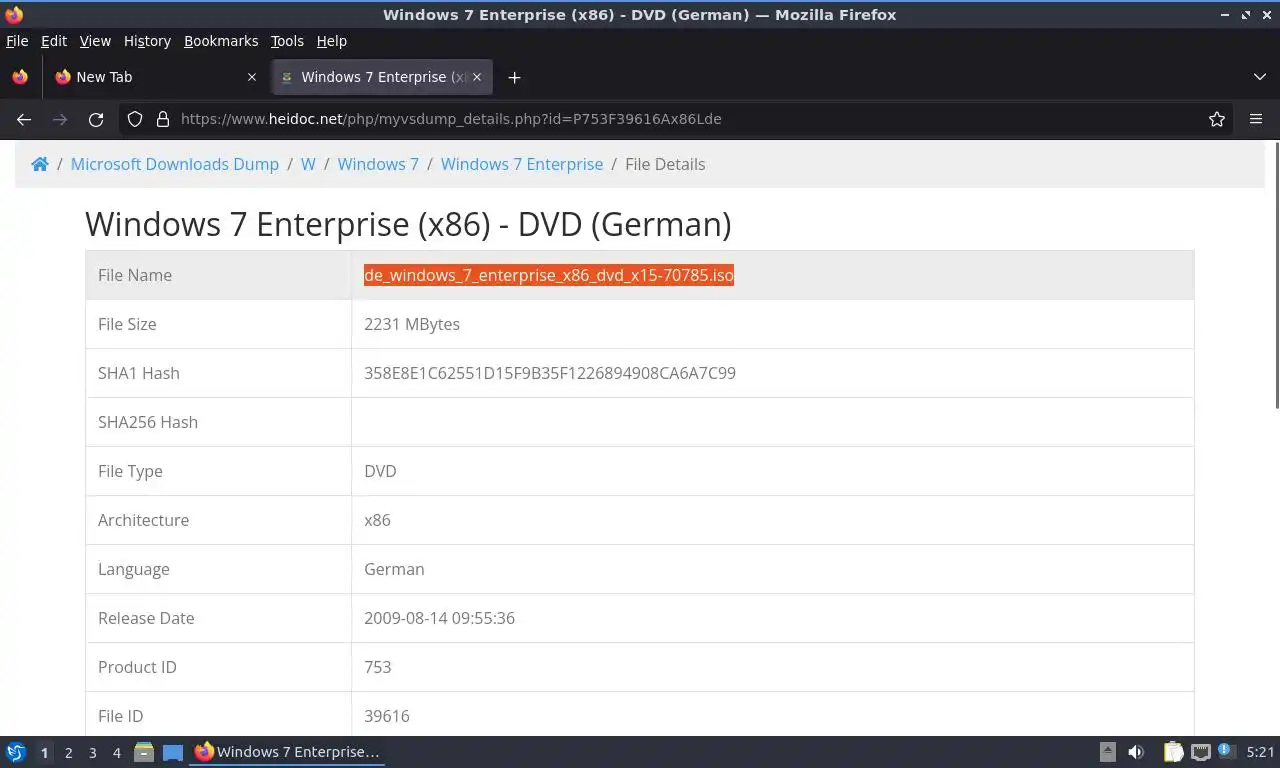Switch to workspace 1
This screenshot has height=768, width=1280.
[44, 752]
